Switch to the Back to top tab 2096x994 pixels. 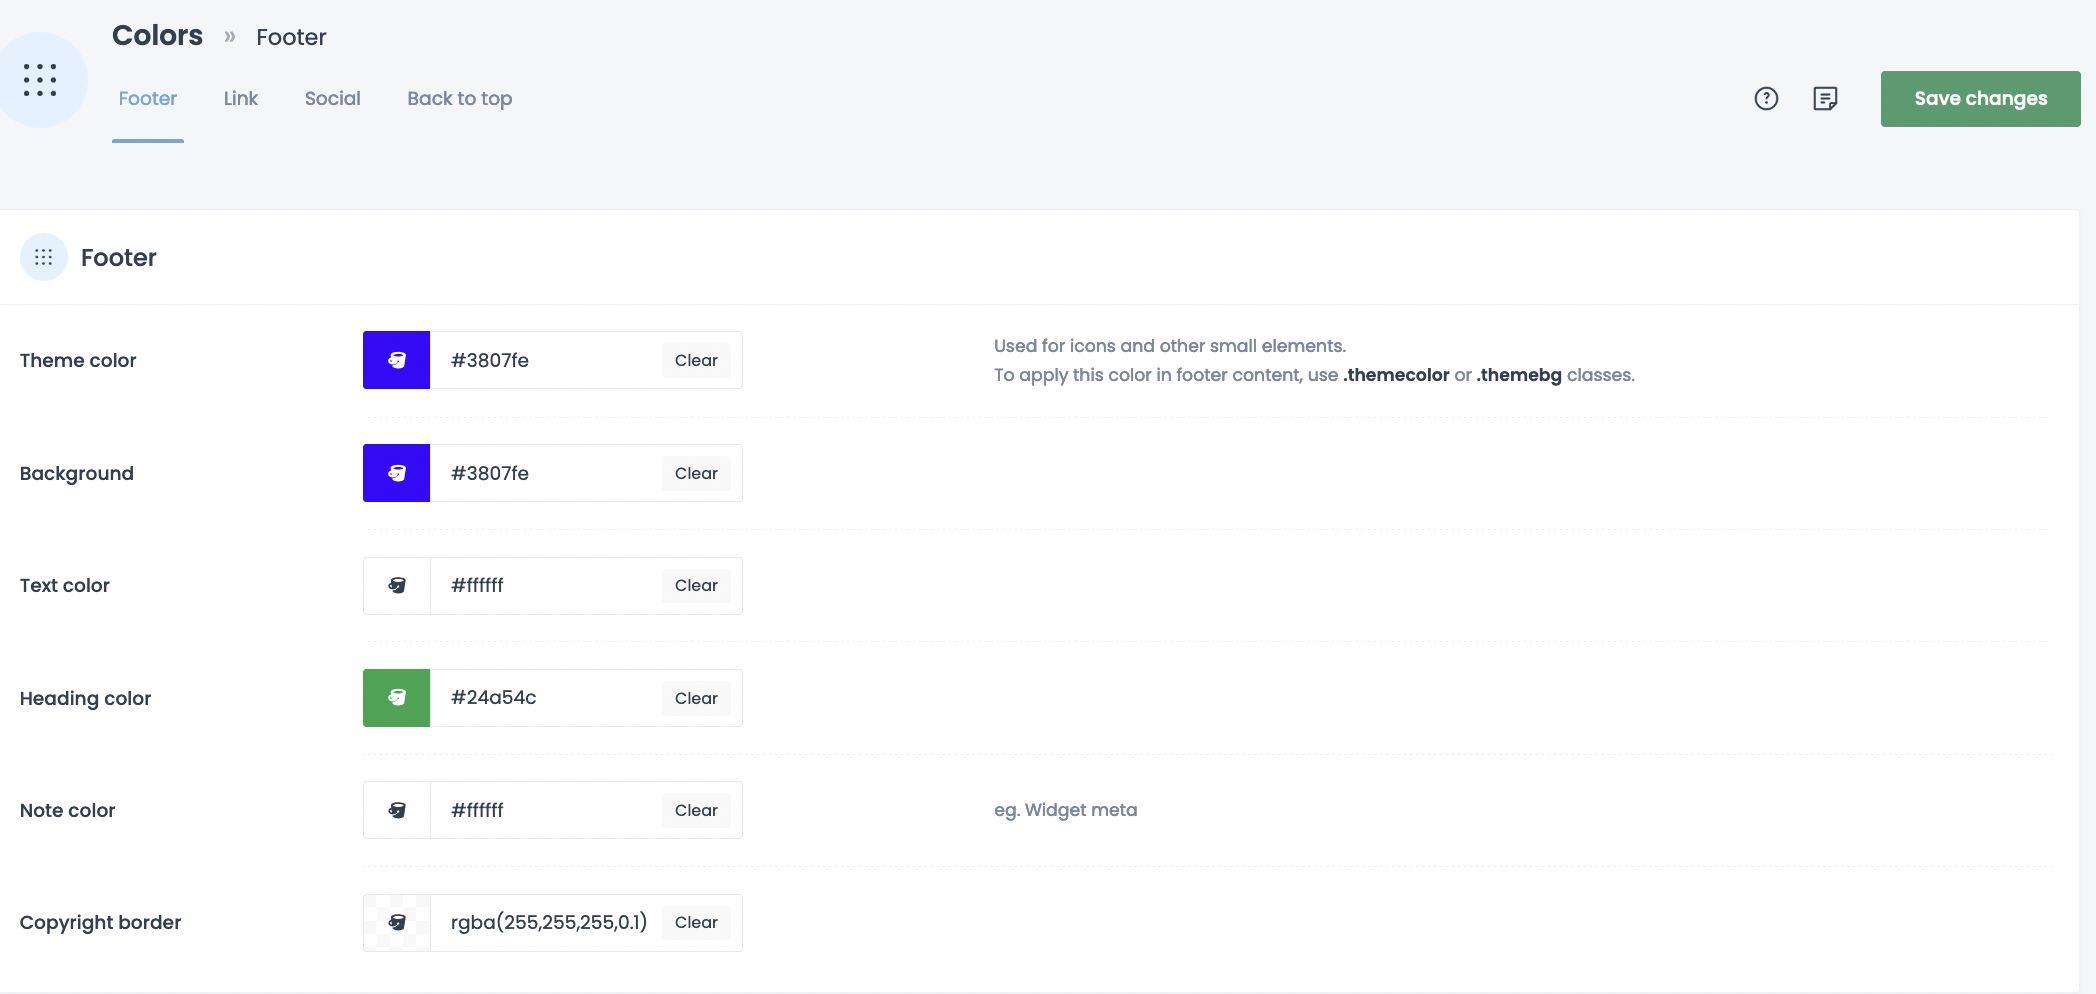point(460,98)
